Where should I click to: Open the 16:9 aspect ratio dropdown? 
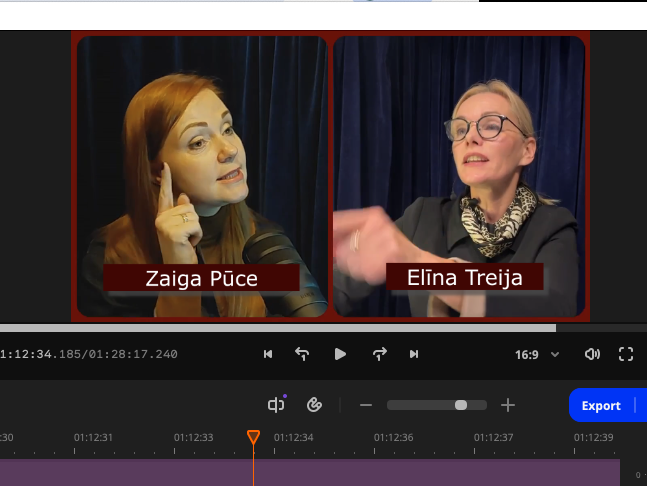click(x=537, y=354)
